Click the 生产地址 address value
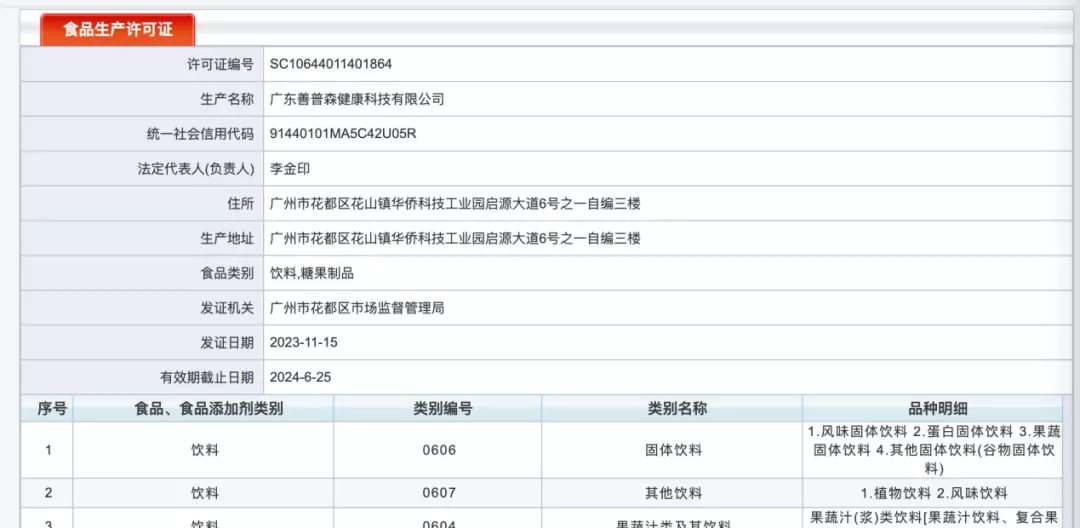 pos(455,238)
